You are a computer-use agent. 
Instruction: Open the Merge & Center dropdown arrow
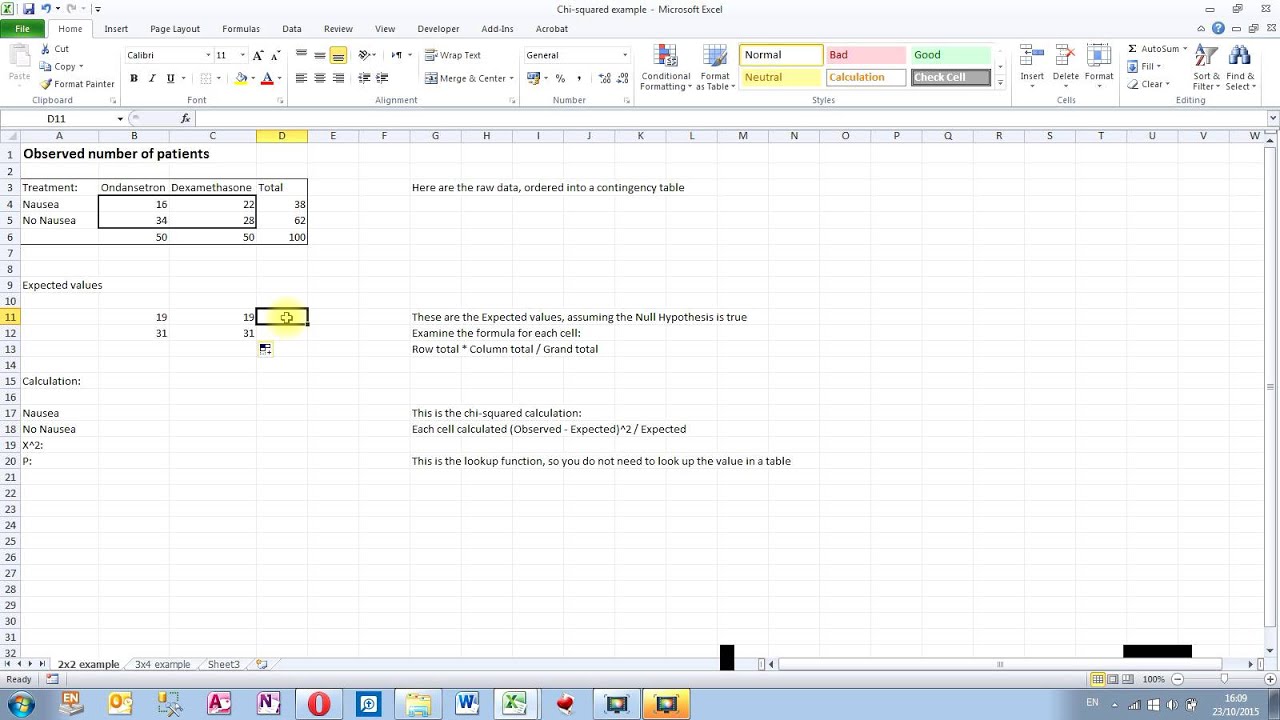(511, 78)
